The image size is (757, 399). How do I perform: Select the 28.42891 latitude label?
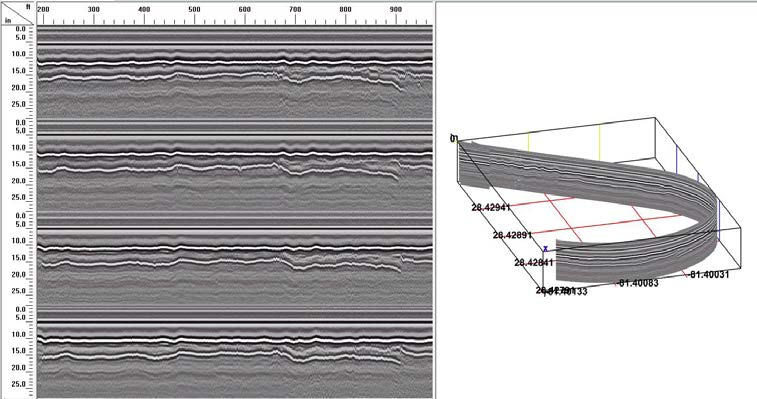pyautogui.click(x=512, y=235)
